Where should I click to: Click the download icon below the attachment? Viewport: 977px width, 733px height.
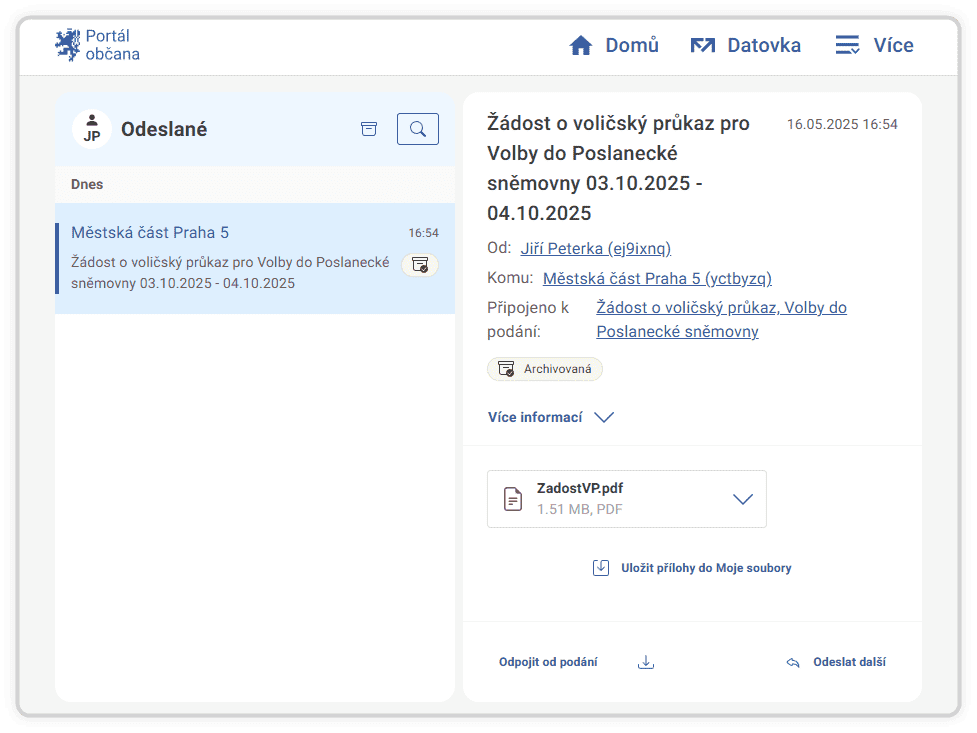click(x=646, y=662)
